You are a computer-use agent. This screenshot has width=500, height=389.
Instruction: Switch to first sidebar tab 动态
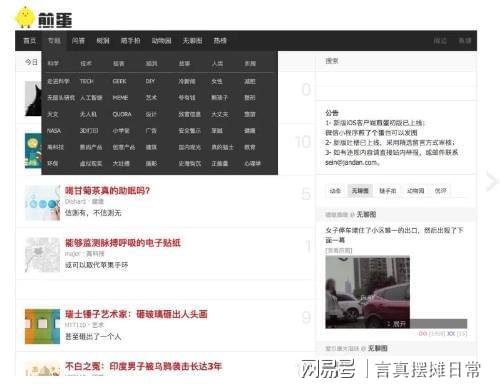335,191
